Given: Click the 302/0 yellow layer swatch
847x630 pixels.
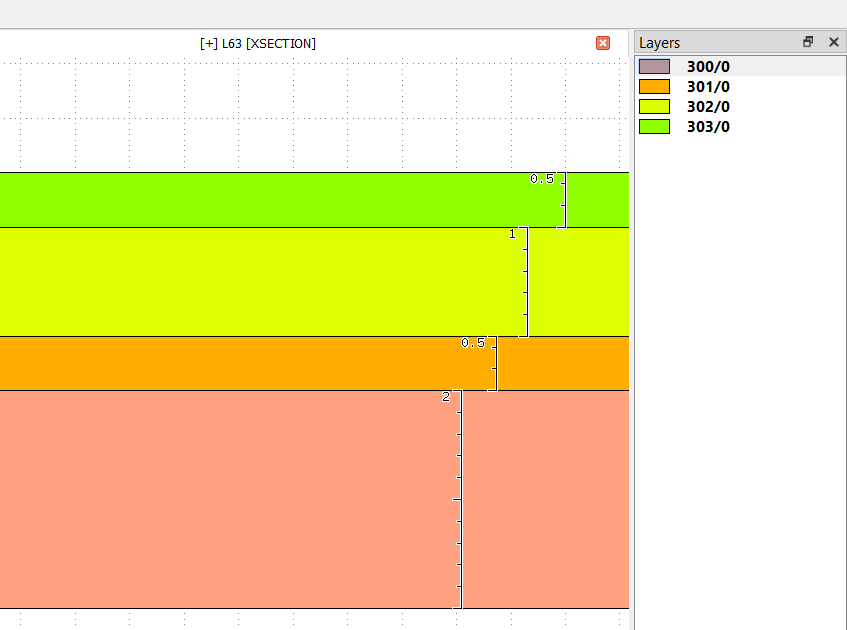Looking at the screenshot, I should point(654,106).
